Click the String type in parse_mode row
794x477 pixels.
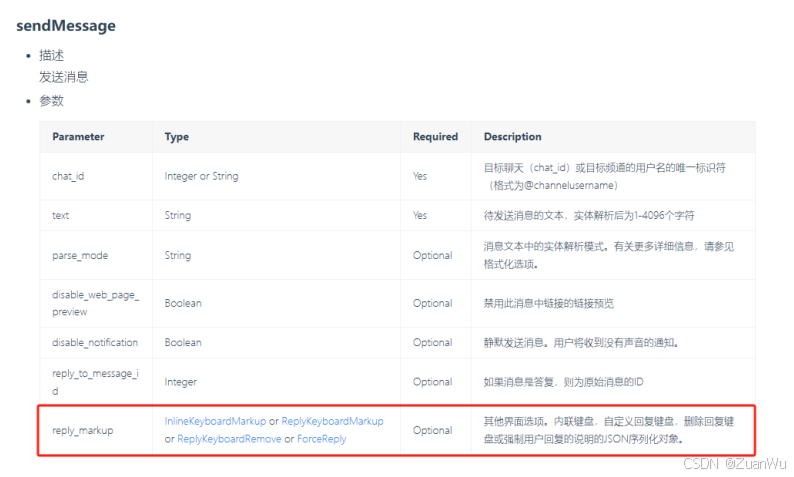click(178, 255)
